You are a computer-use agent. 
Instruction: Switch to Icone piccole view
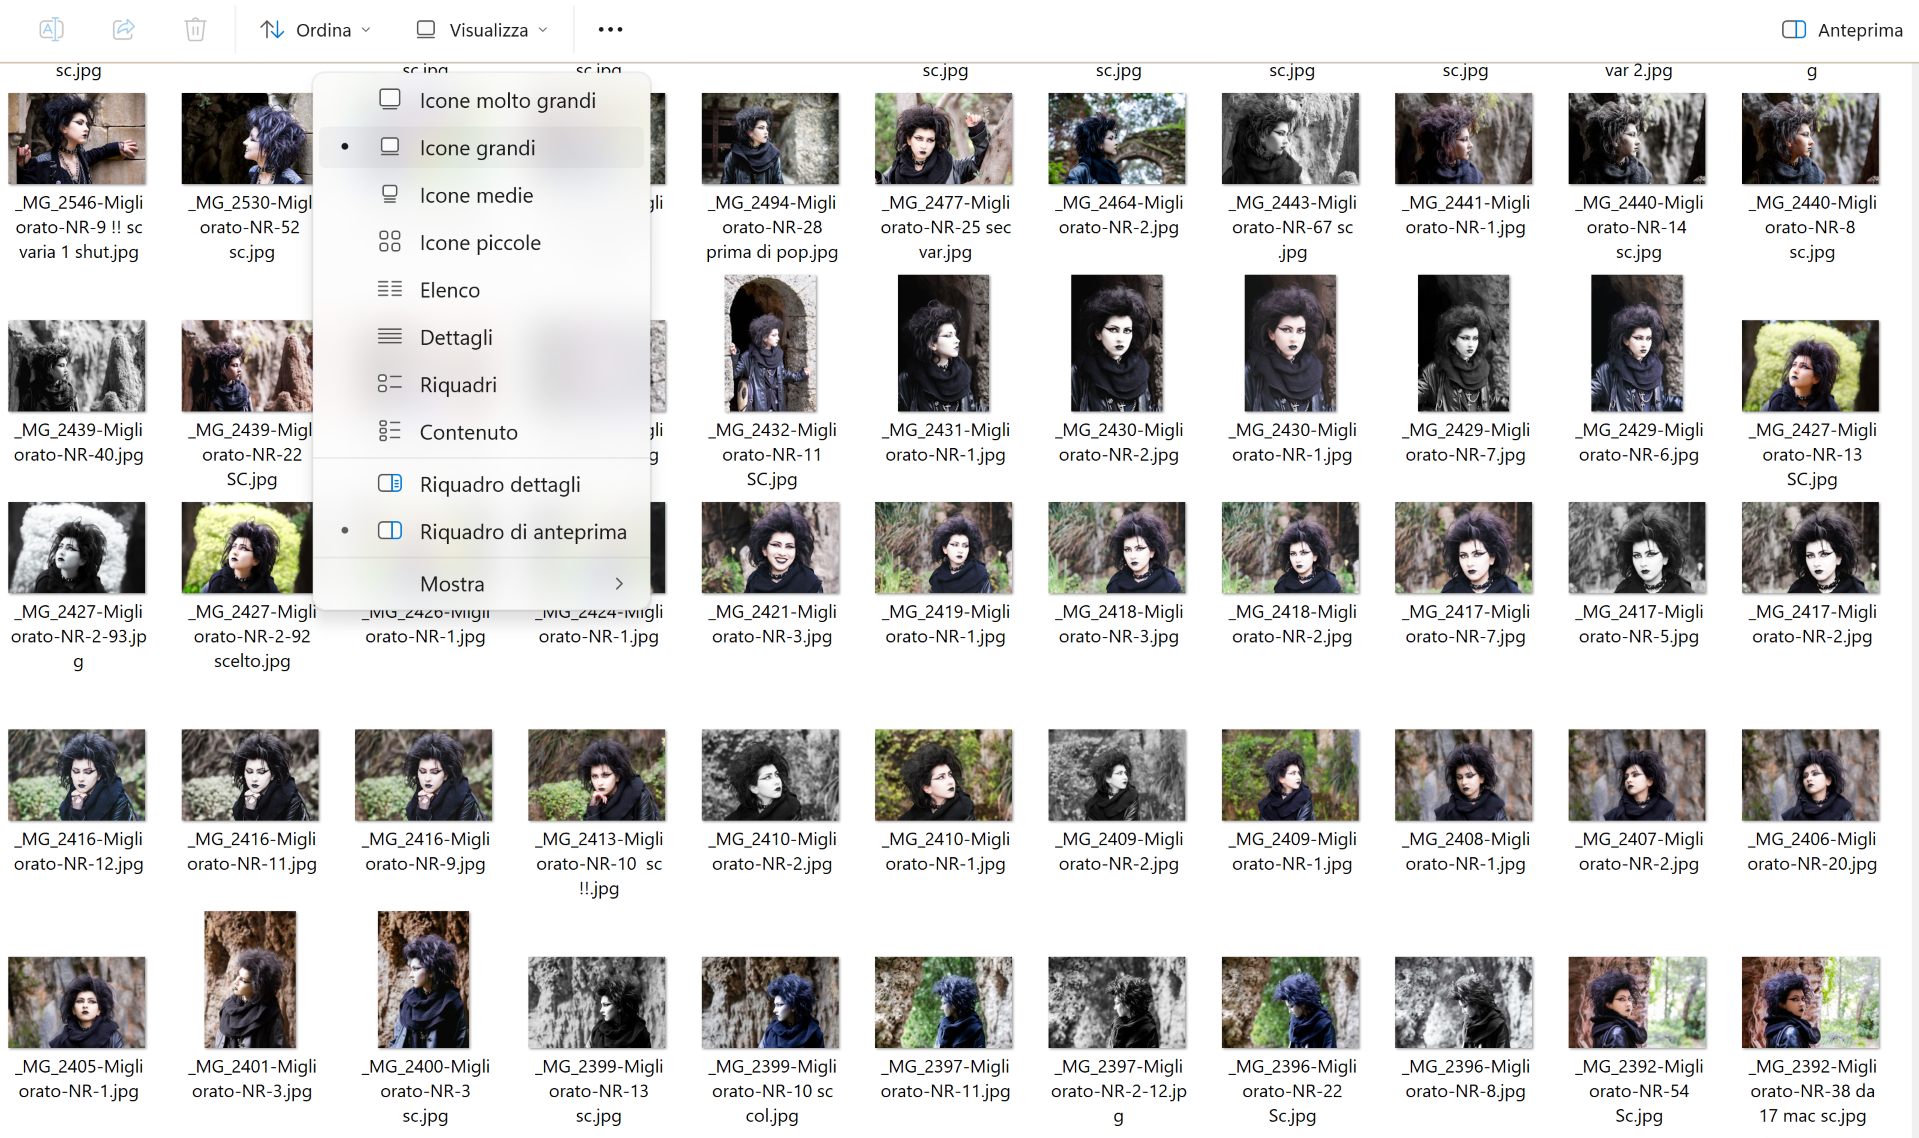point(482,242)
